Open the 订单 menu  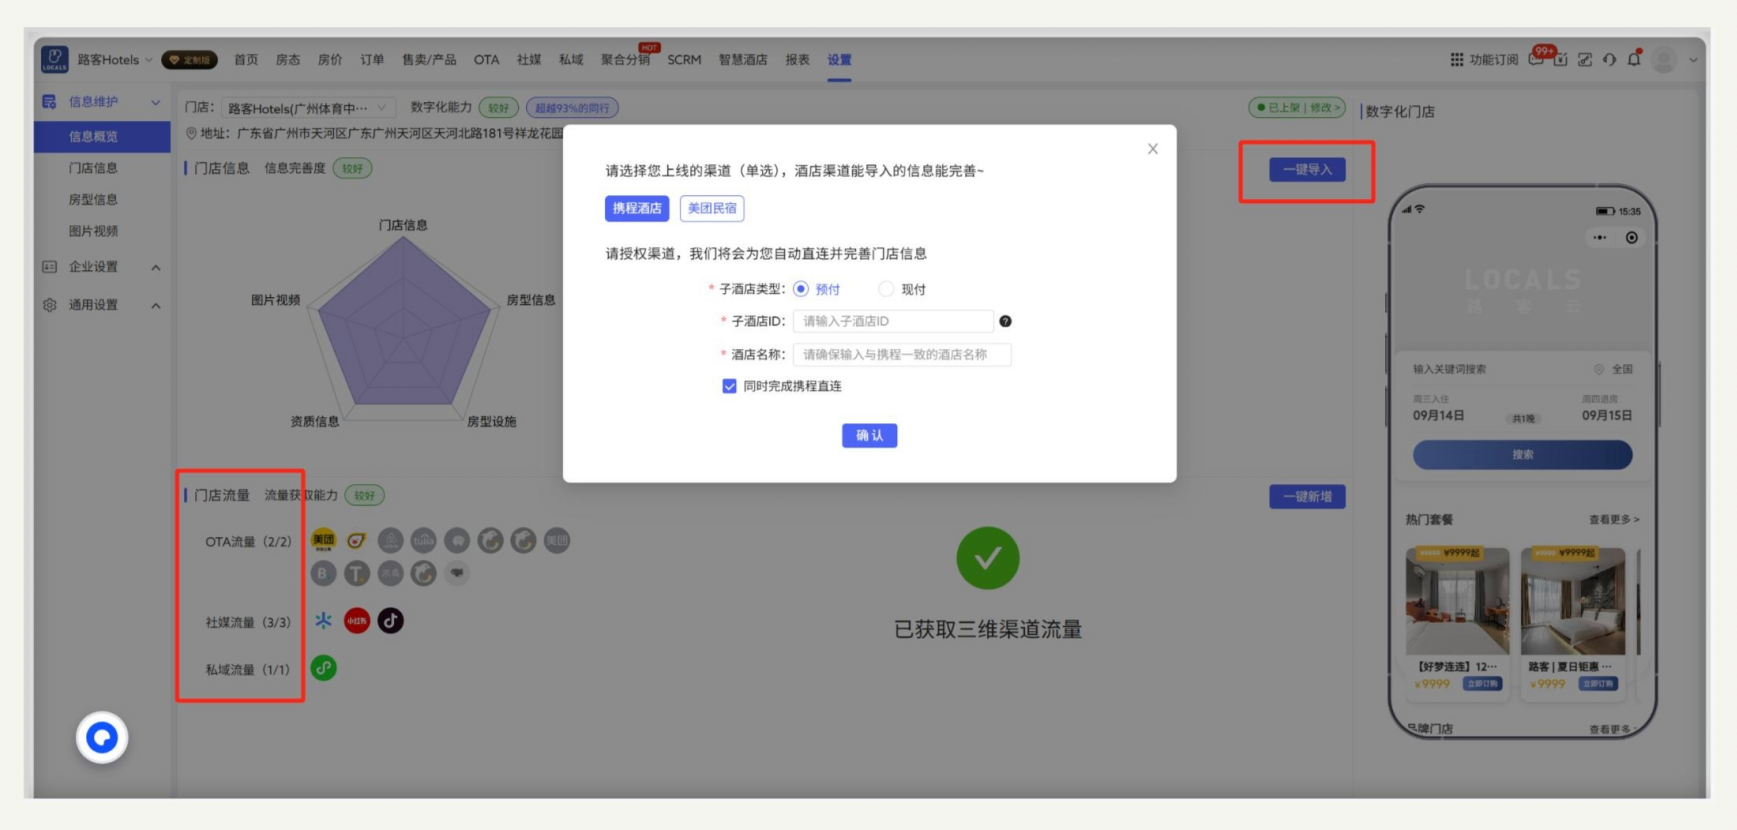[372, 60]
